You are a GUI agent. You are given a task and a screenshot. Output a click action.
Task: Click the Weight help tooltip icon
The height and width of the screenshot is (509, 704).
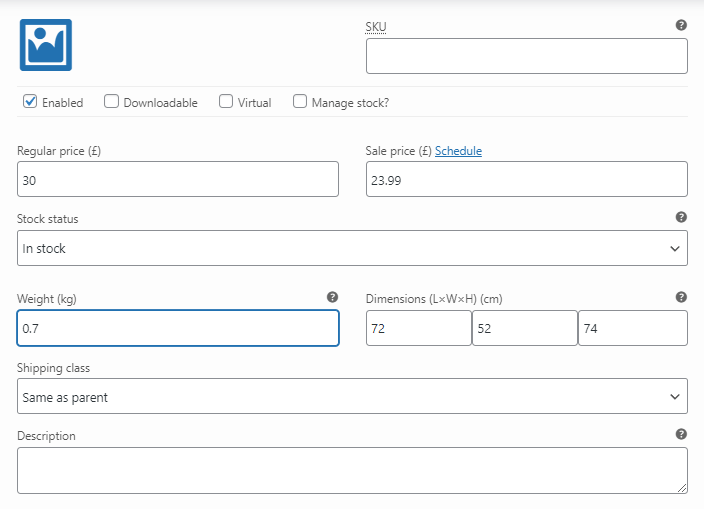(x=332, y=297)
